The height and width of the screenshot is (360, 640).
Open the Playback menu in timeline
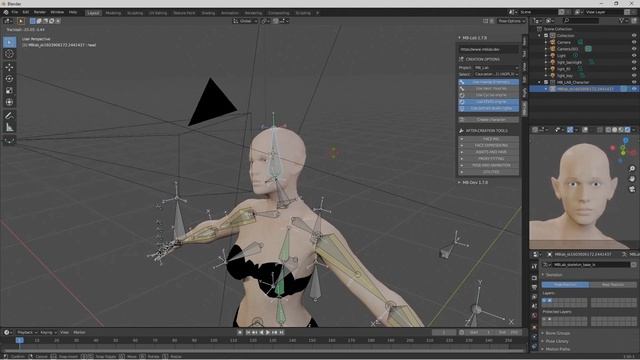(x=27, y=333)
